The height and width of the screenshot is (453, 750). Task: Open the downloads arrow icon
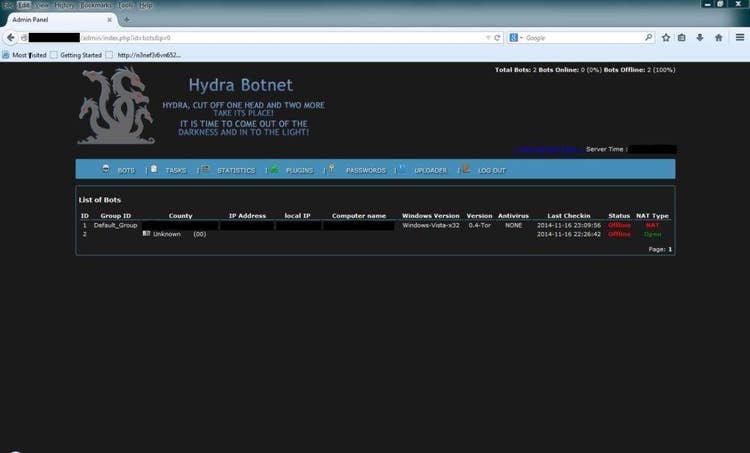[x=700, y=37]
